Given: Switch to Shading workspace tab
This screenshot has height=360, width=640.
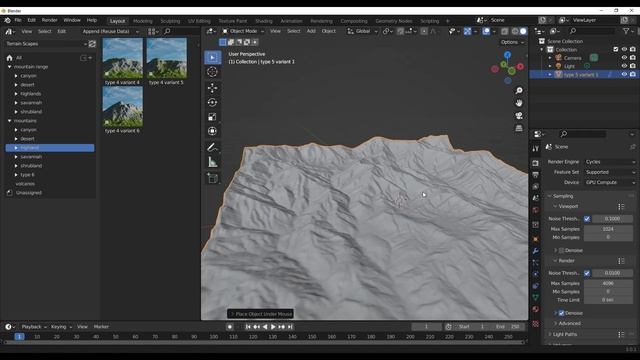Looking at the screenshot, I should 264,21.
